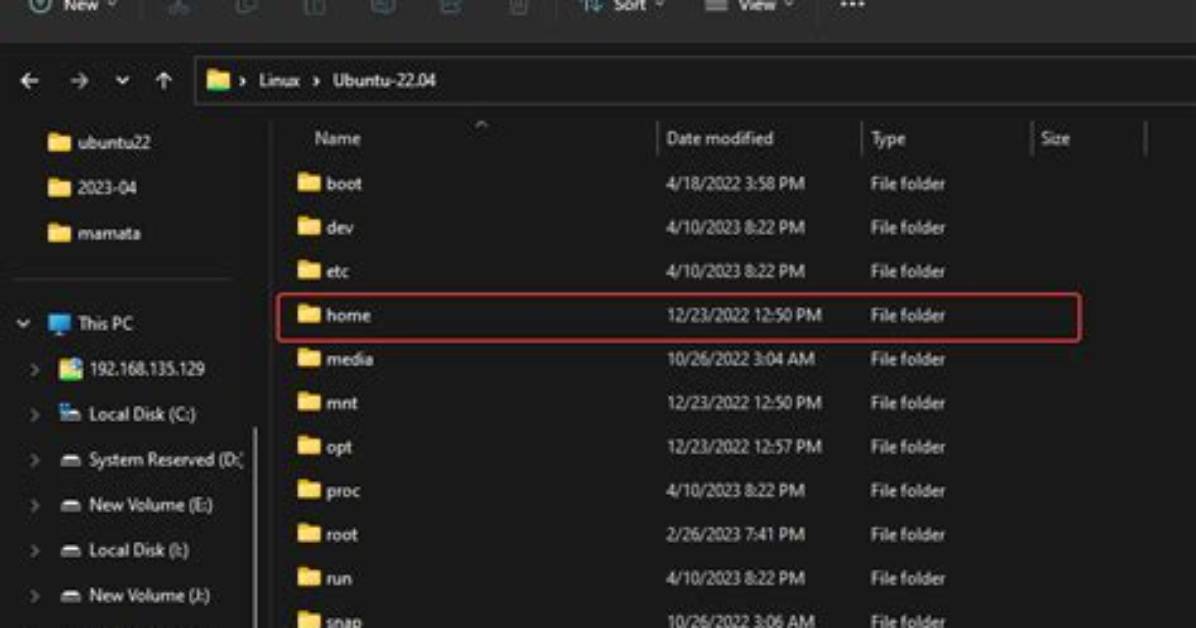This screenshot has width=1196, height=628.
Task: Select the media folder icon
Action: 309,358
